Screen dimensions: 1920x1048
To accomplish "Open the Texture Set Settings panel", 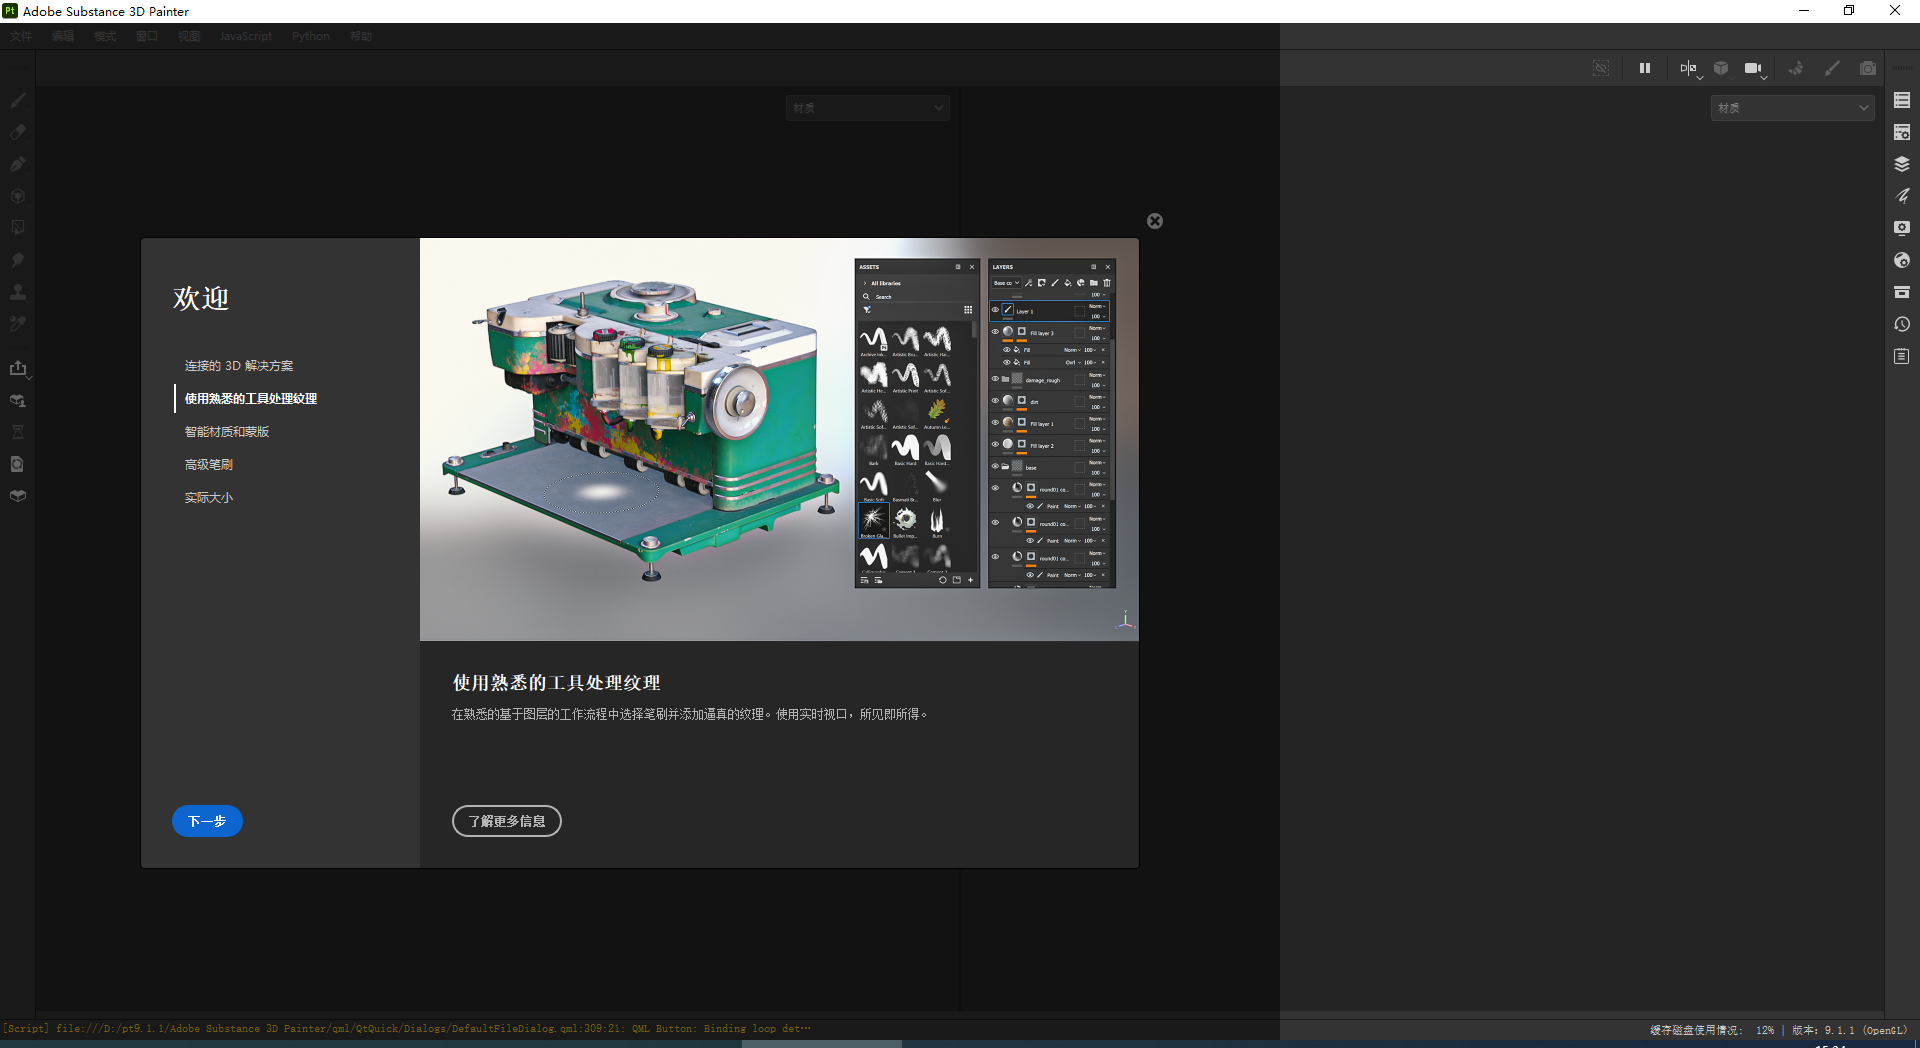I will [1902, 132].
